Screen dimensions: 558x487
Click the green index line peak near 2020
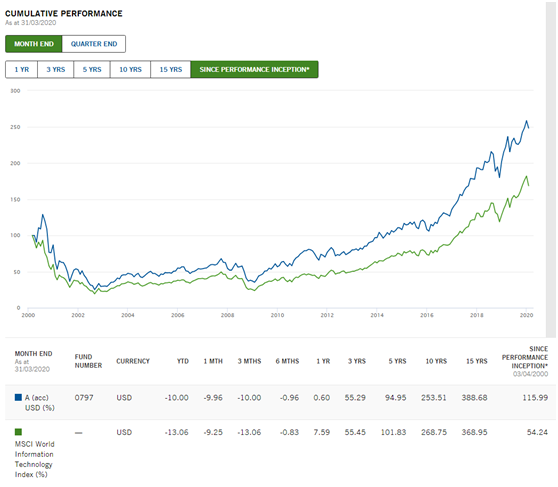coord(526,176)
